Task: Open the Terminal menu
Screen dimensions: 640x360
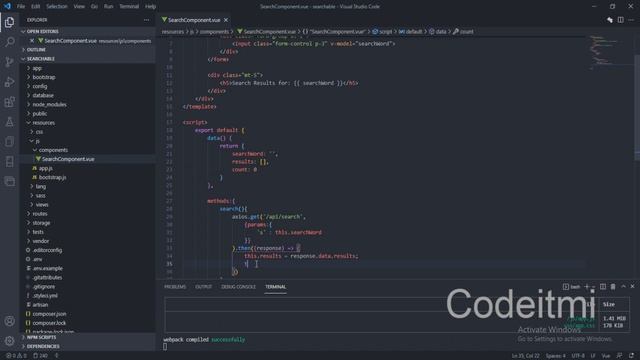Action: [x=129, y=7]
